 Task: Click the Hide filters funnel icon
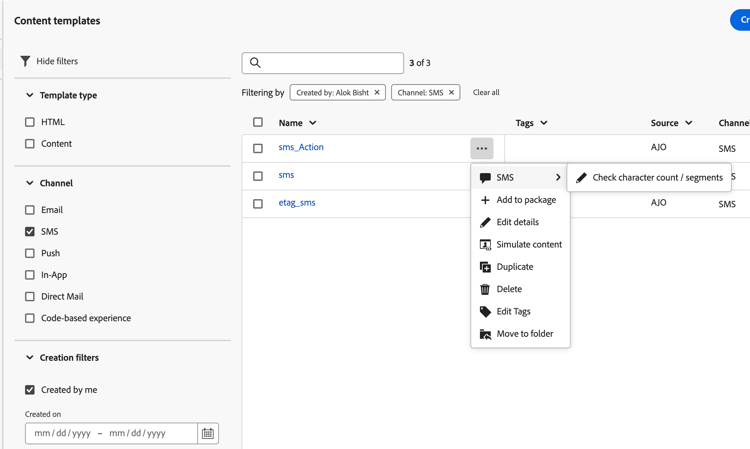pos(25,61)
